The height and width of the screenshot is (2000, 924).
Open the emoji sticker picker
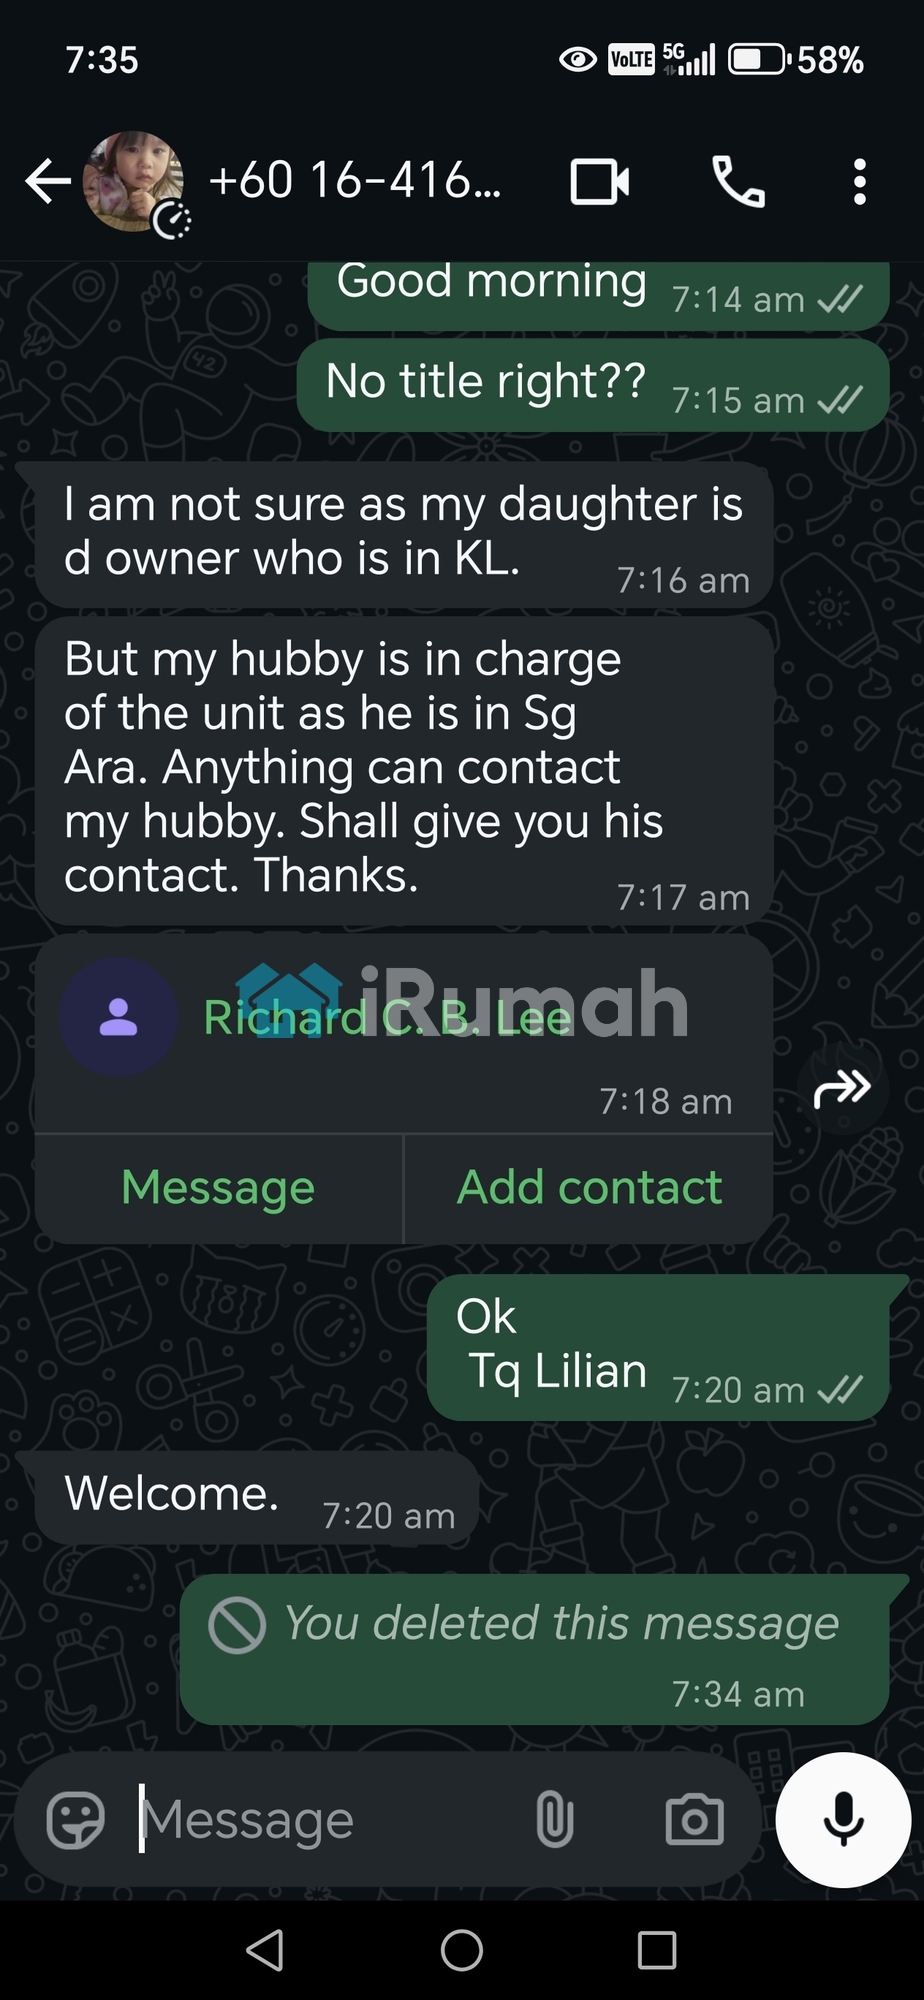pos(76,1820)
